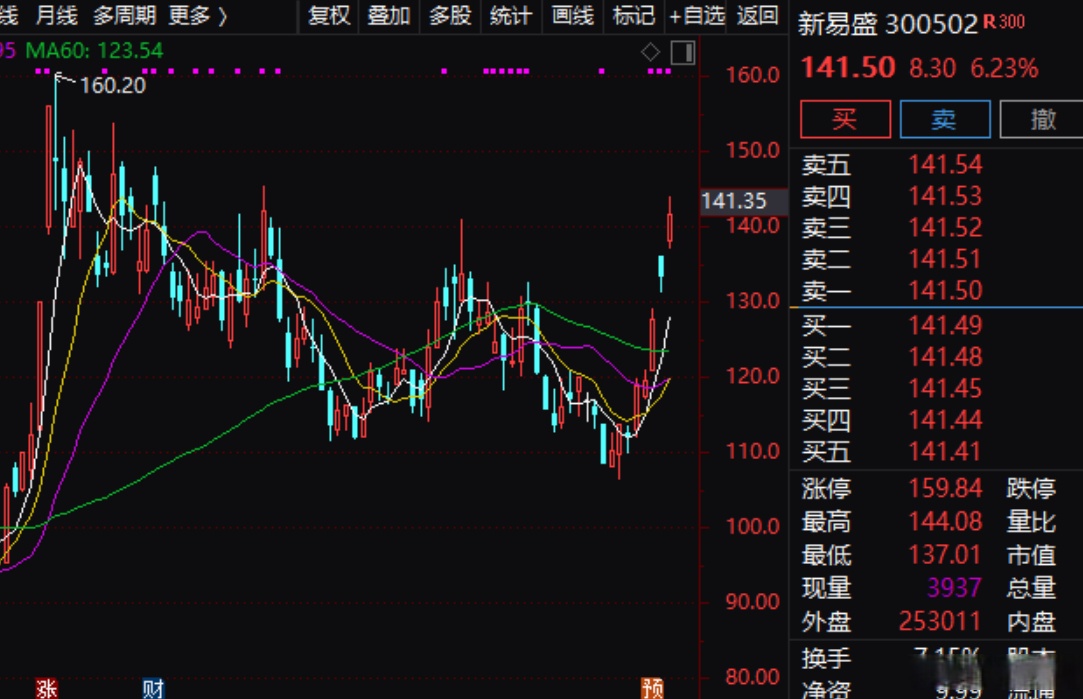The height and width of the screenshot is (699, 1083).
Task: Click the 买三 price 141.45
Action: (945, 389)
